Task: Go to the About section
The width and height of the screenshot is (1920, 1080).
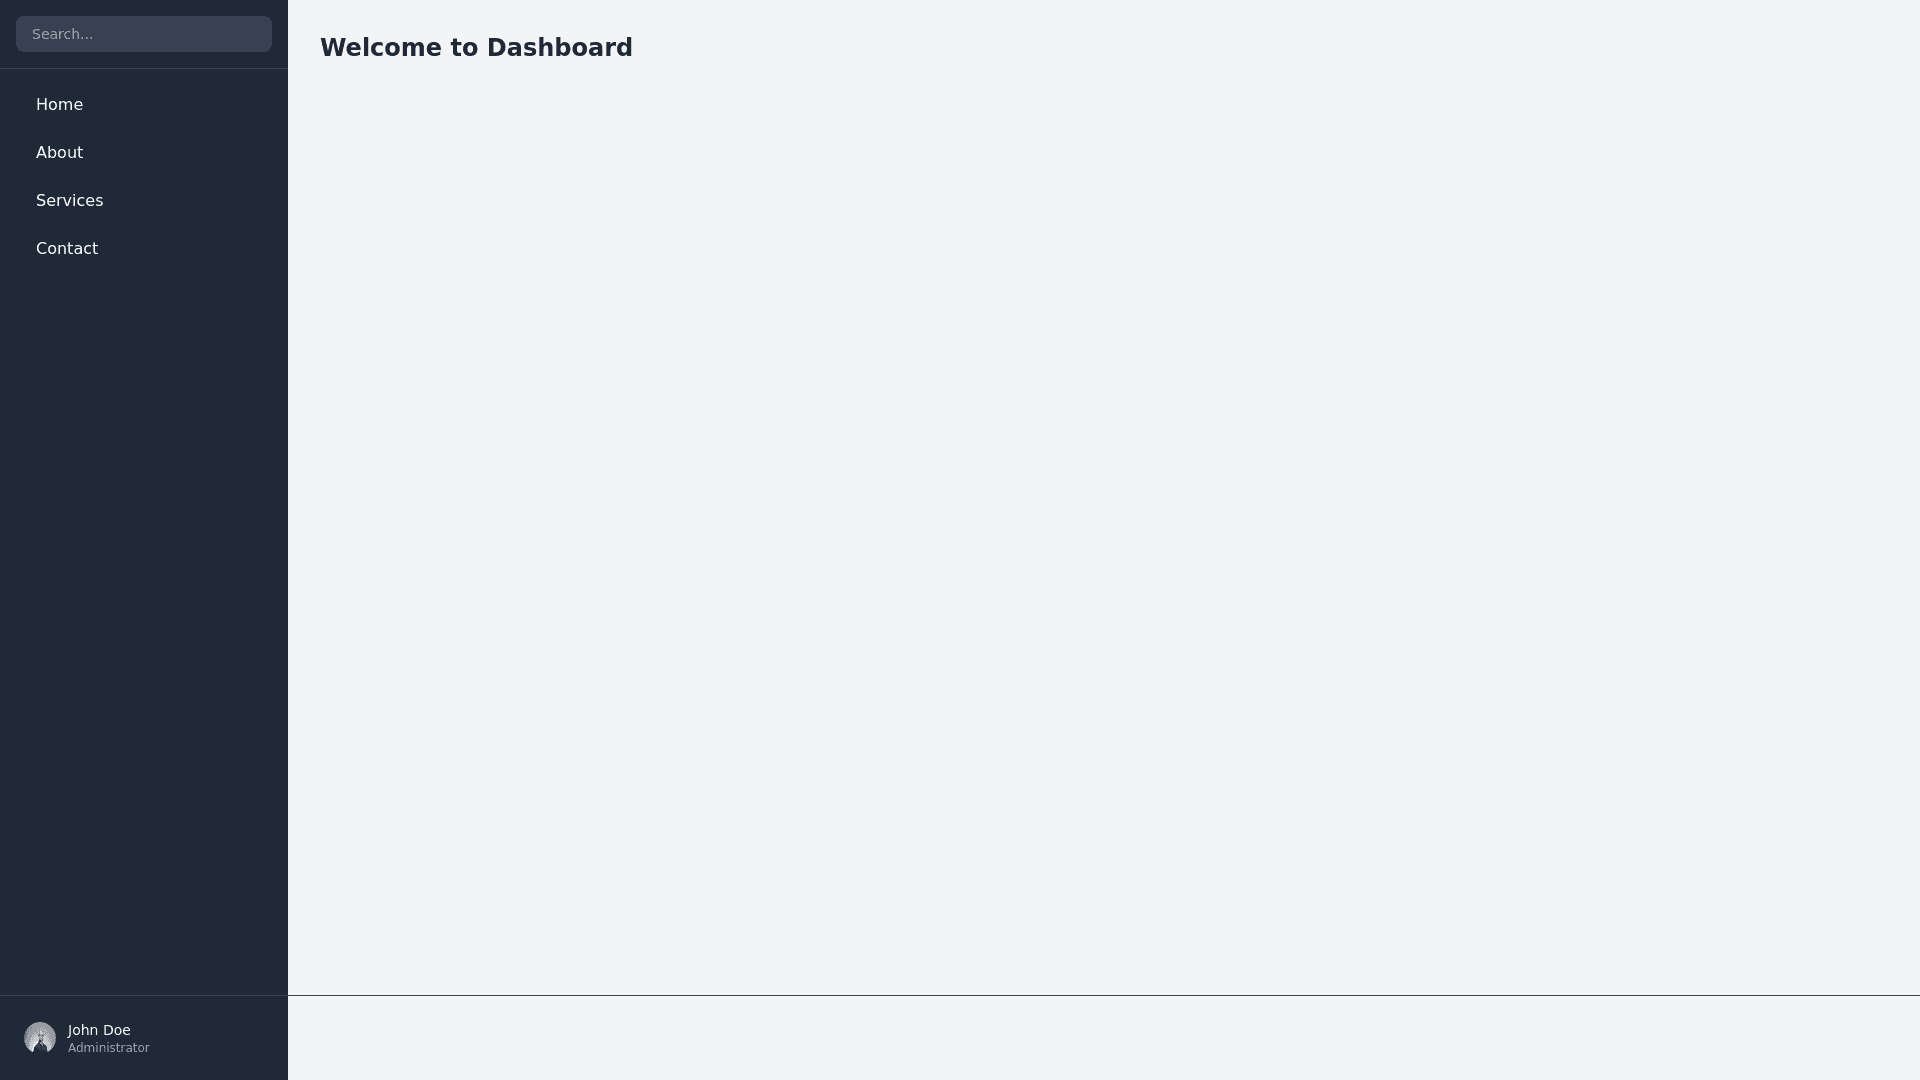Action: point(60,153)
